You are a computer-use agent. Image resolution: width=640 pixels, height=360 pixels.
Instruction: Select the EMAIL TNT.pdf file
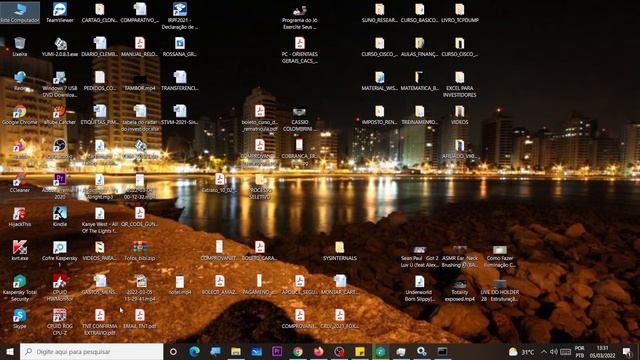coord(140,319)
